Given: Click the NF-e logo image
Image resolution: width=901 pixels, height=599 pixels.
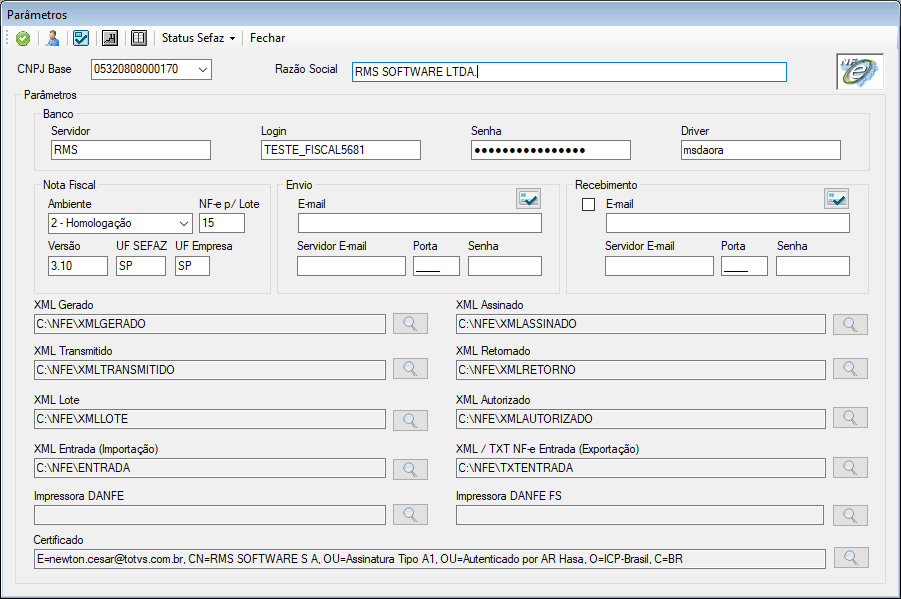Looking at the screenshot, I should pyautogui.click(x=860, y=71).
